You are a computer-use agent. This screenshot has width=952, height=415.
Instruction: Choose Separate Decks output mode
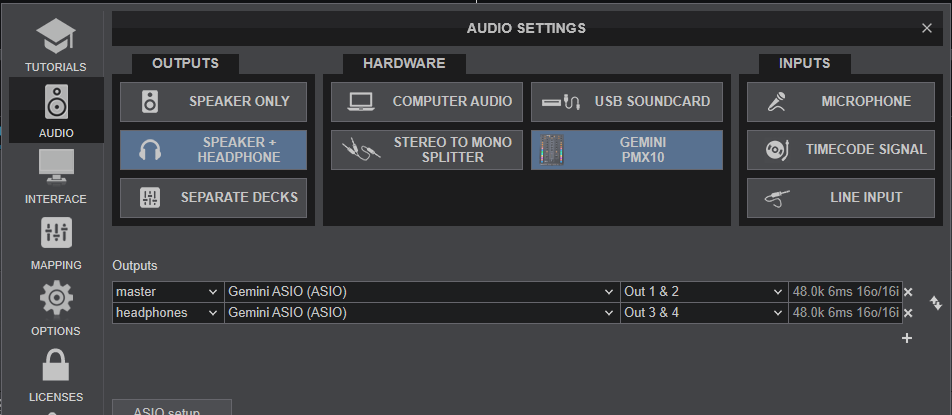point(213,197)
